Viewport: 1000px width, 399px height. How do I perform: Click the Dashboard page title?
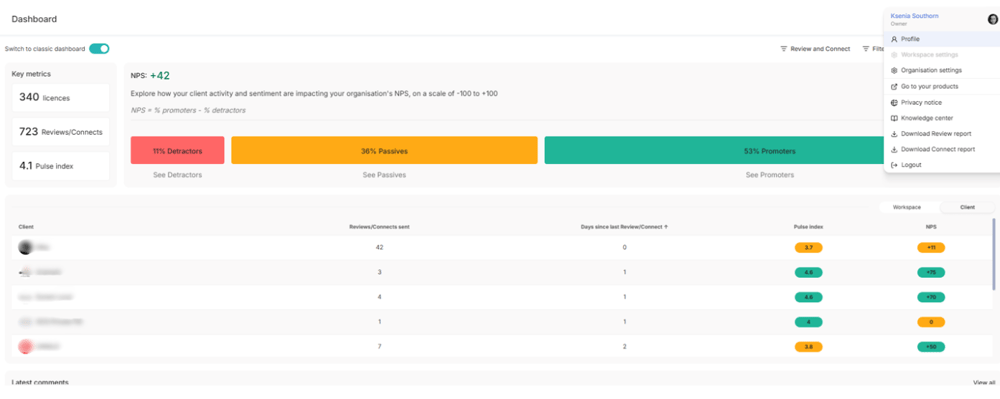coord(34,19)
